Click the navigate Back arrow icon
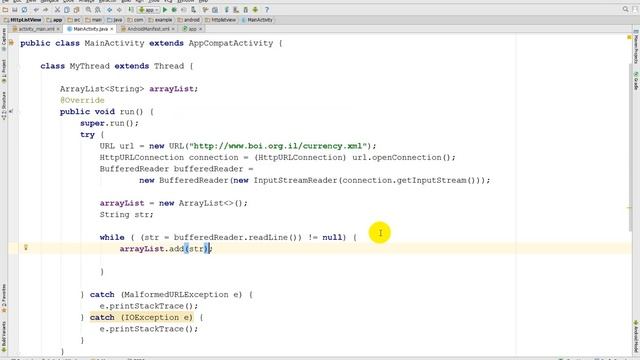The width and height of the screenshot is (640, 360). click(x=110, y=10)
